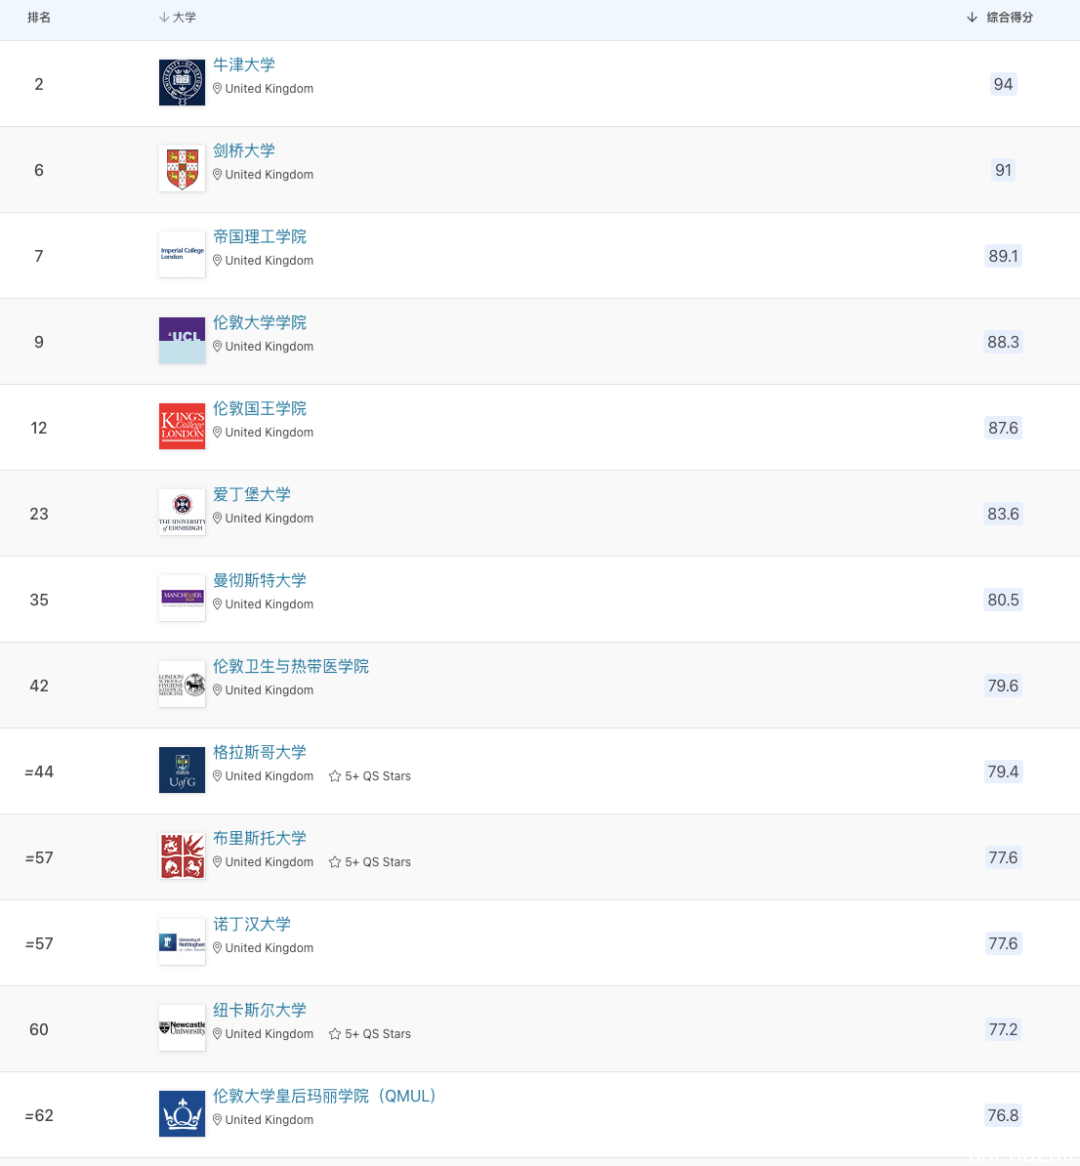Click 5+ QS Stars badge for 格拉斯哥大学
Screen dimensions: 1080x1166
point(370,777)
